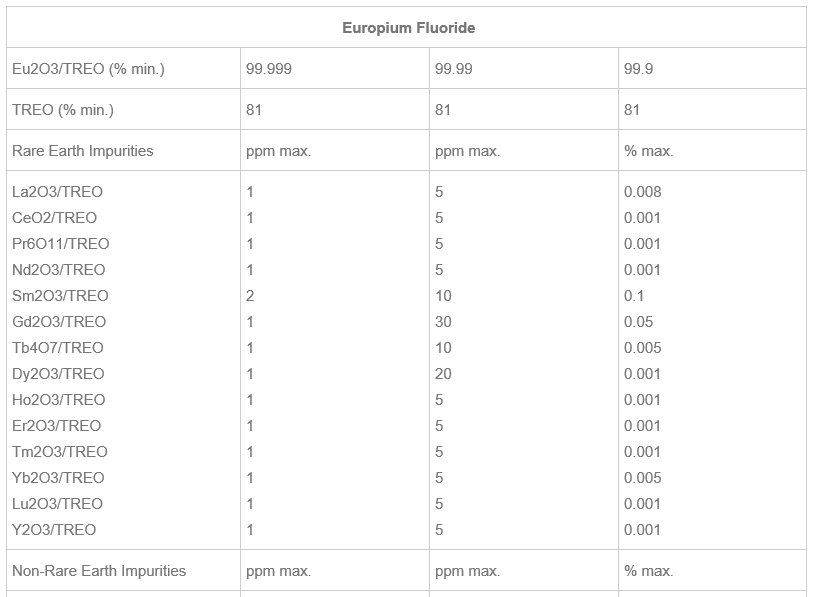Click the Tb4O7/TREO impurity label
The height and width of the screenshot is (597, 815).
point(58,348)
